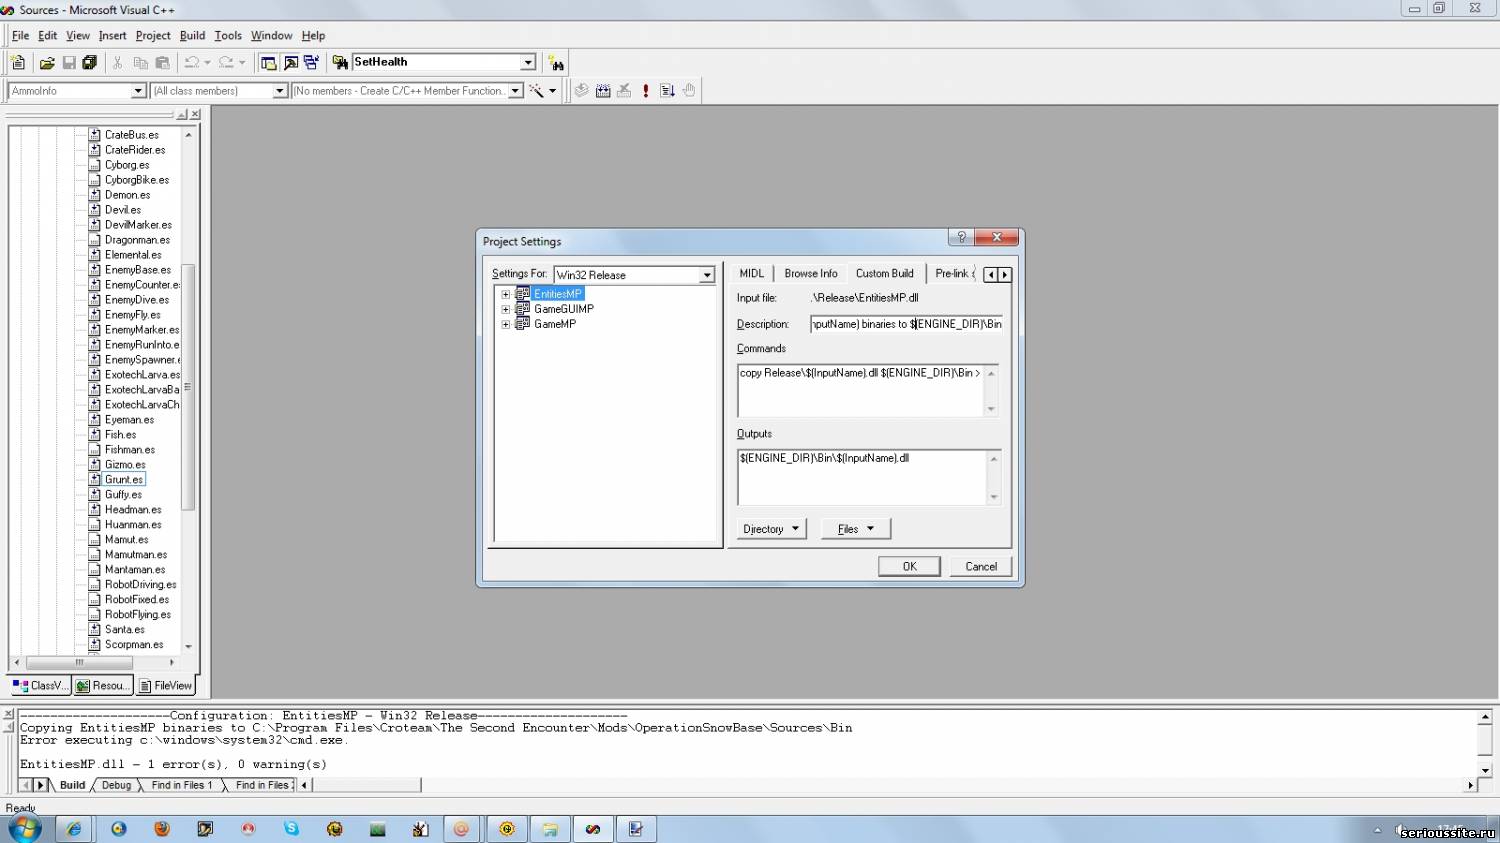Switch to the Browse Info tab
The width and height of the screenshot is (1500, 843).
(810, 273)
